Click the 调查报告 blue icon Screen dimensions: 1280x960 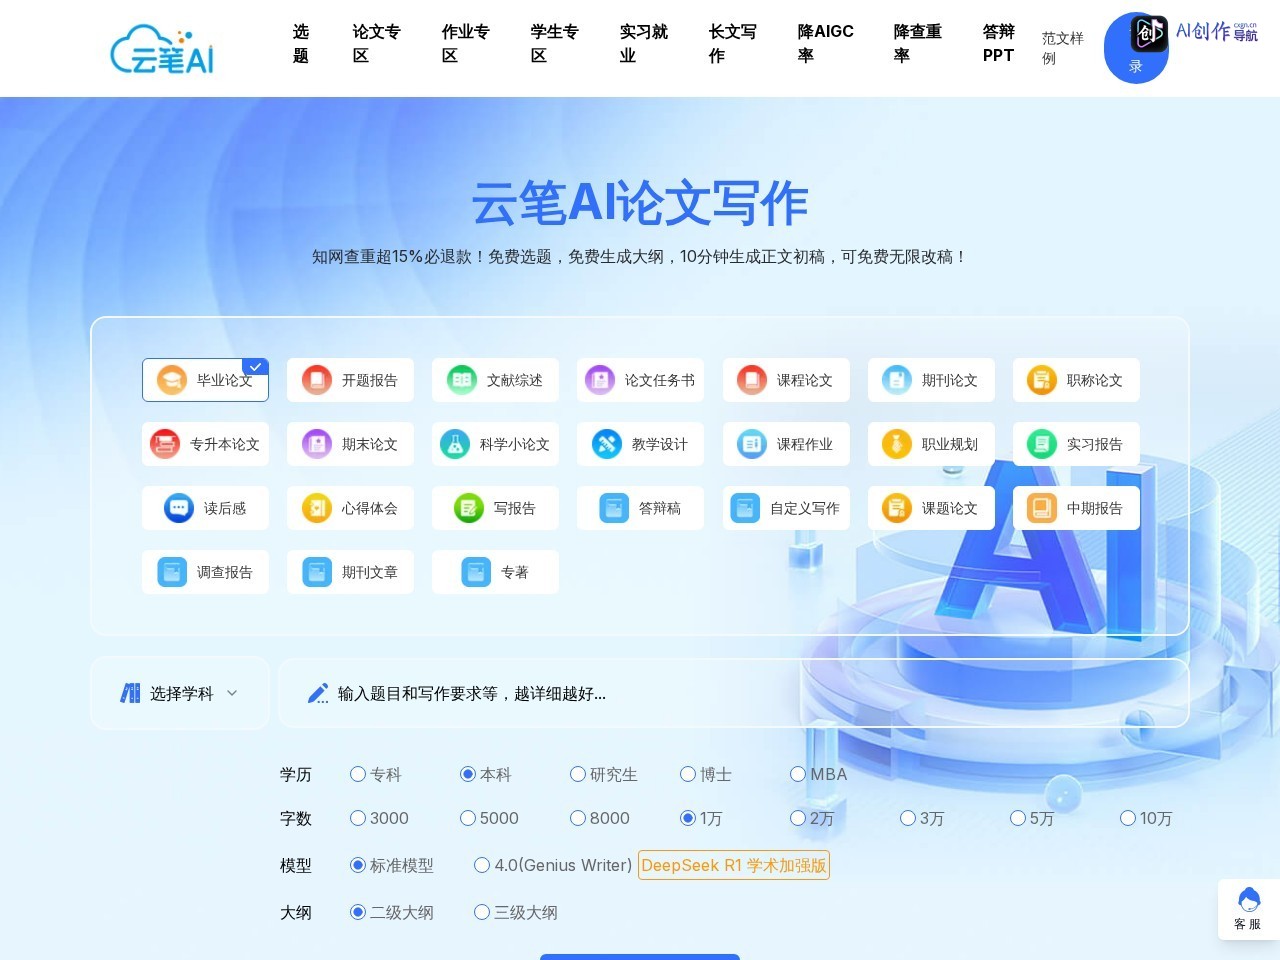[172, 572]
